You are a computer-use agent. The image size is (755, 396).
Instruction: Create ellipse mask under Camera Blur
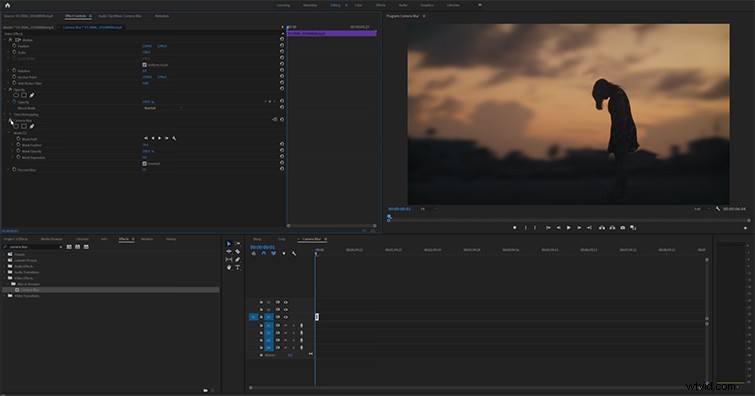[16, 126]
